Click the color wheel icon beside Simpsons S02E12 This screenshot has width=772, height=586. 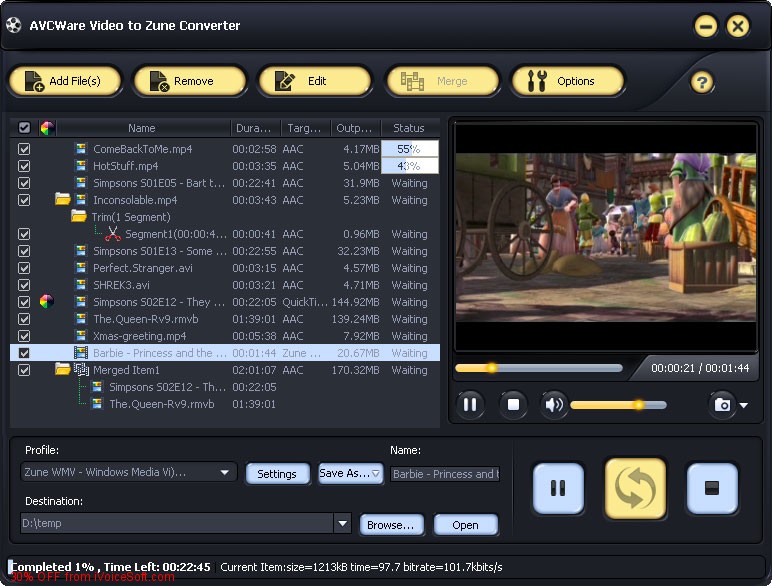coord(47,301)
